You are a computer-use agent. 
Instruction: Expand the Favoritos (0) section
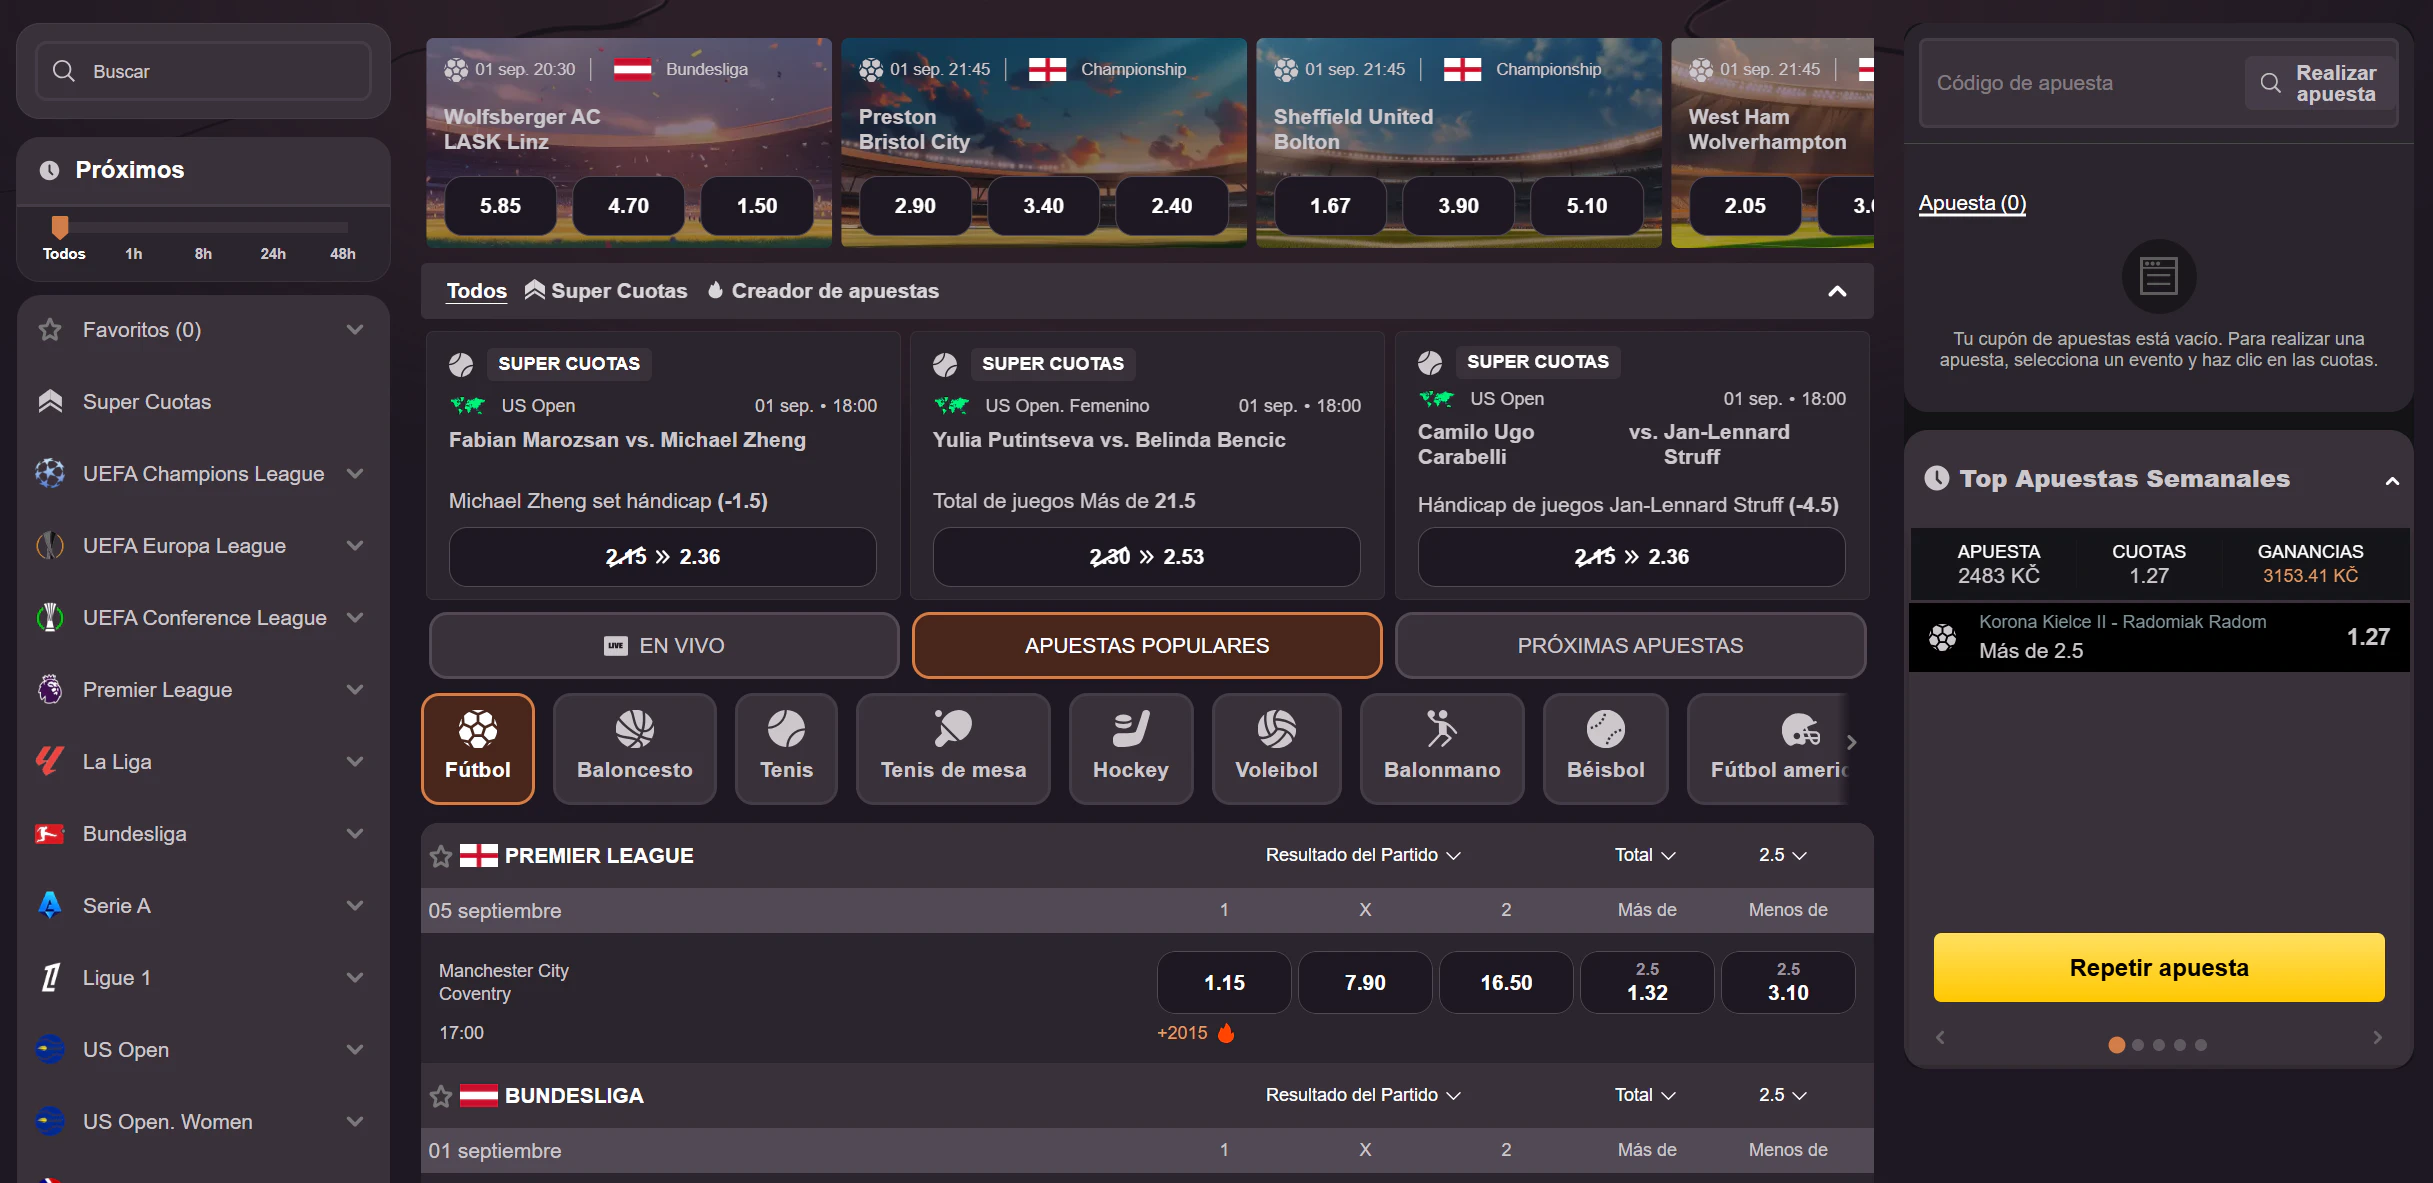coord(355,329)
